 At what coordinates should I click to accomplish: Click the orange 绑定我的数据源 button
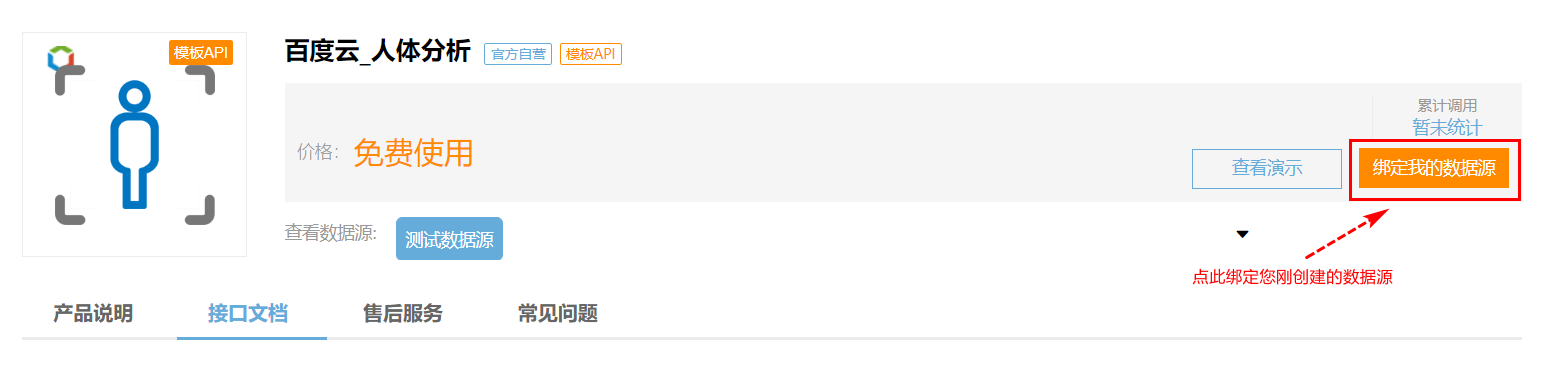(1434, 168)
